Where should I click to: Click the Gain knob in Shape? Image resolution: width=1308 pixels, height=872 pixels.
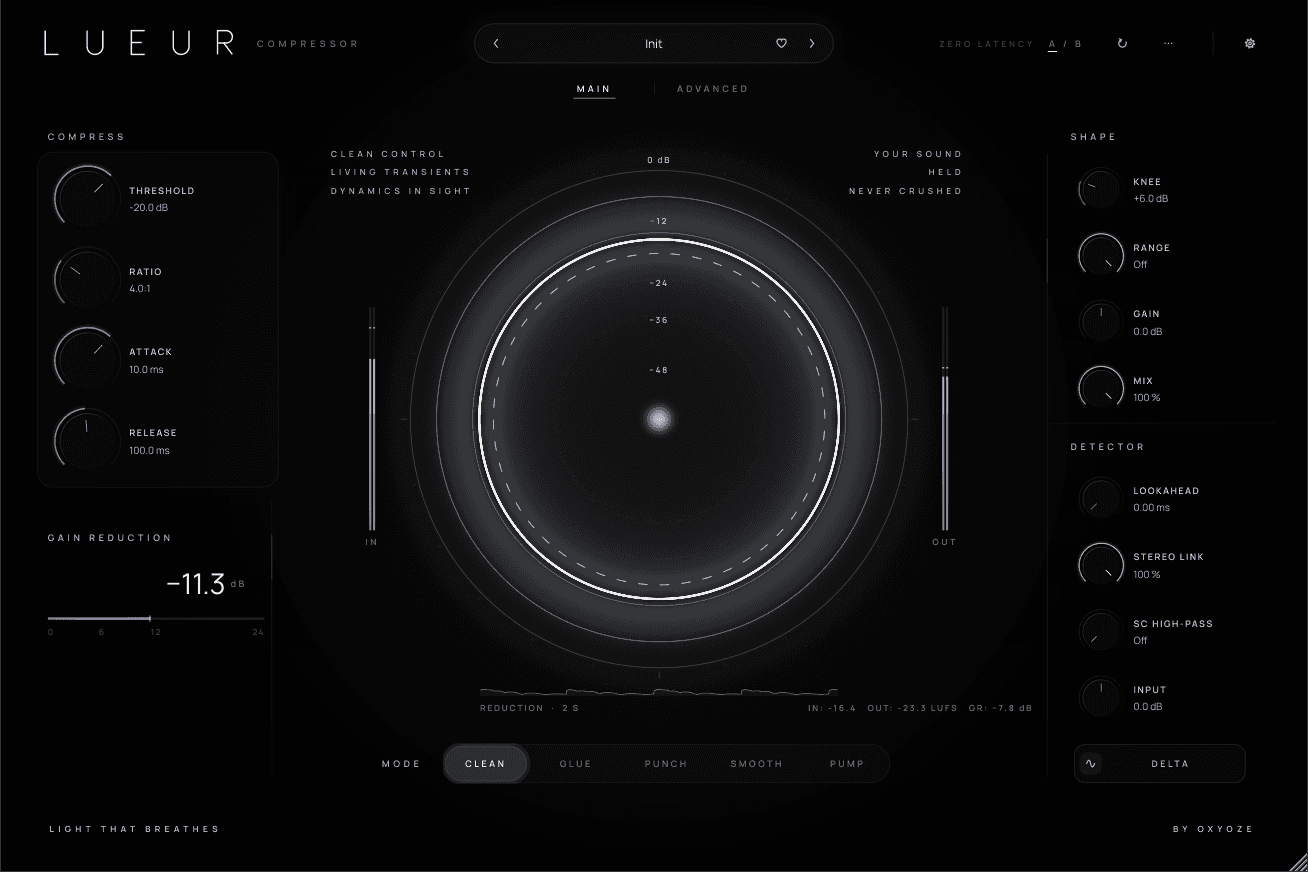(x=1100, y=322)
